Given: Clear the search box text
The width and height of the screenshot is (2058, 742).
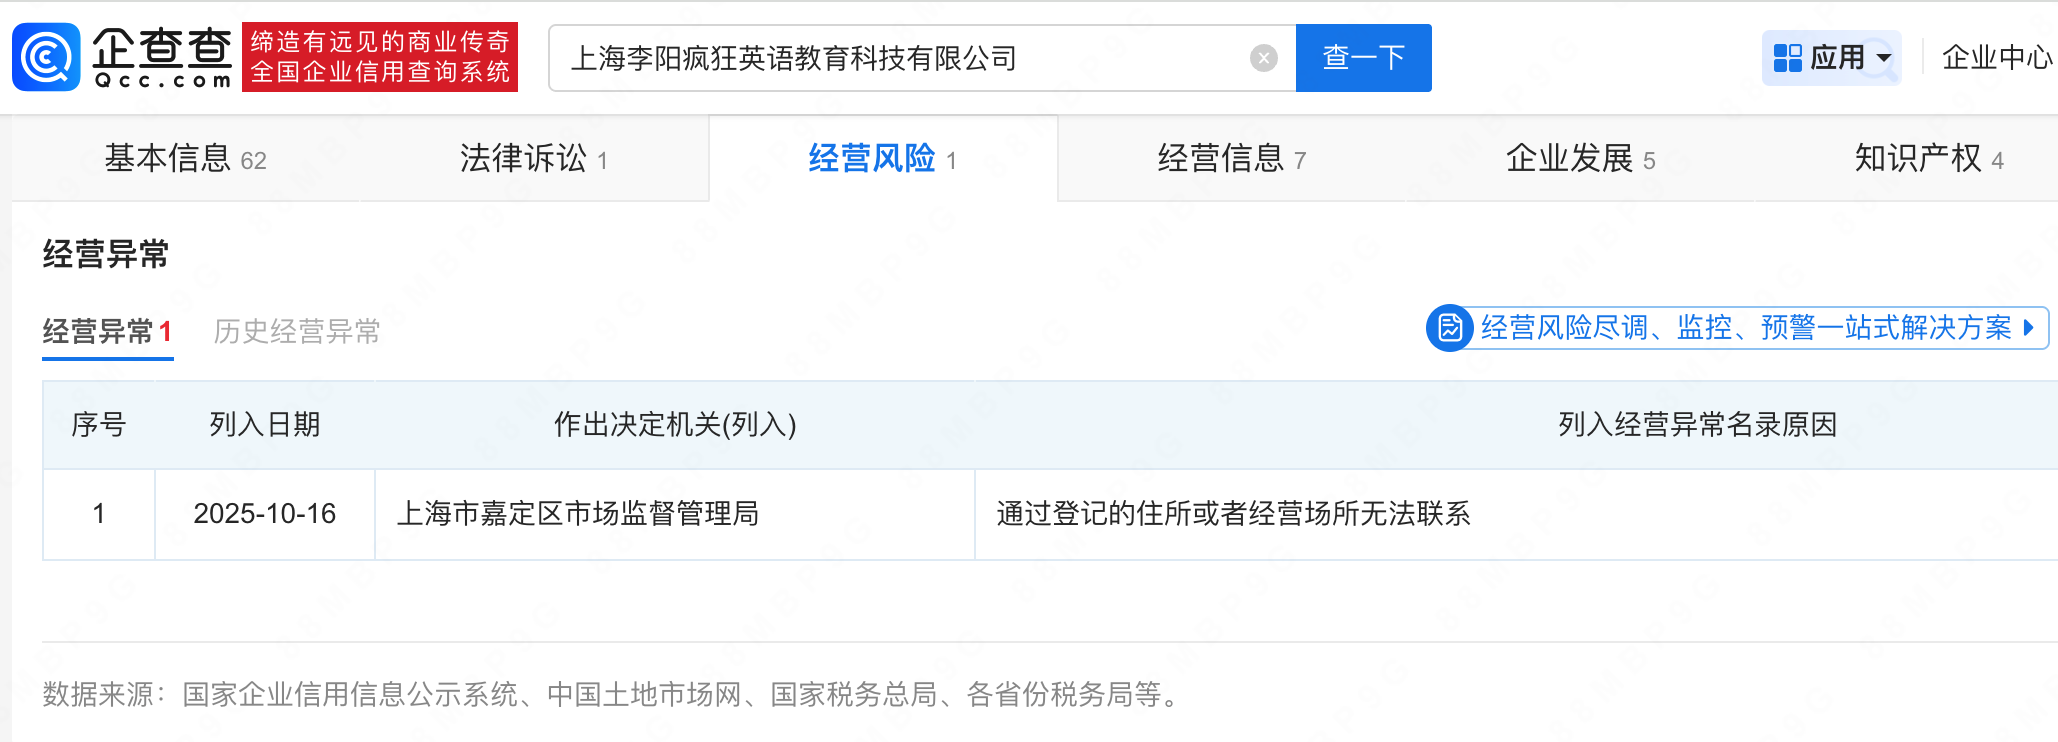Looking at the screenshot, I should point(1263,58).
